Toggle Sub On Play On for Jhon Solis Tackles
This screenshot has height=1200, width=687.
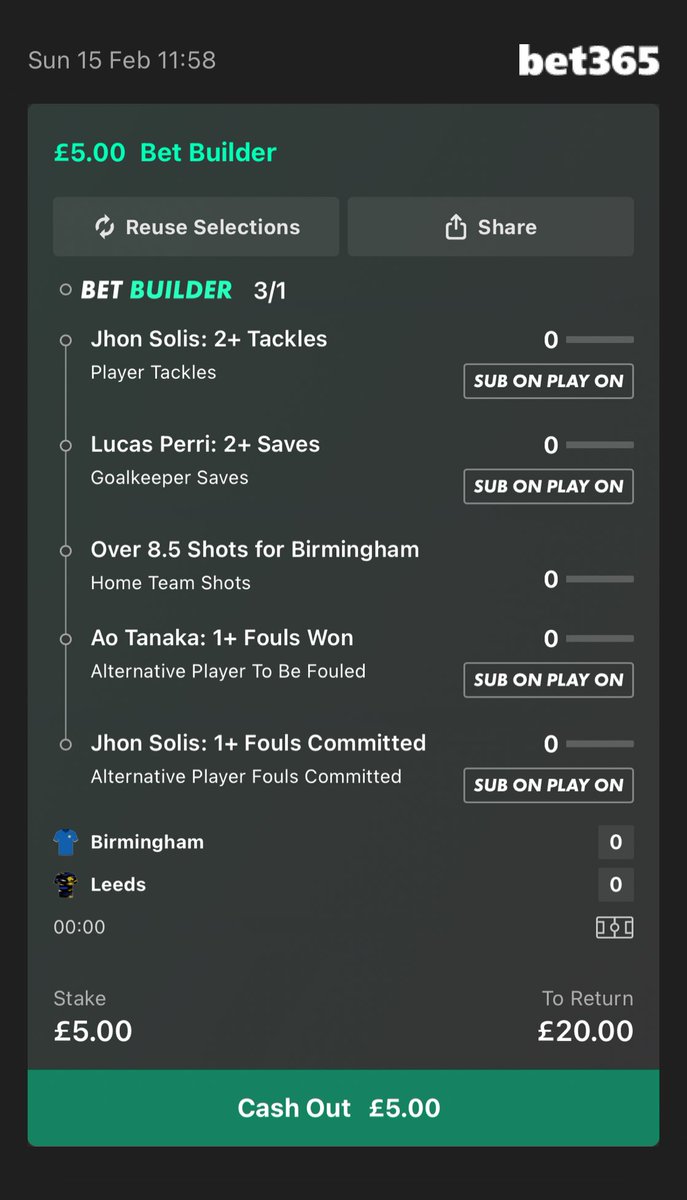click(x=548, y=381)
